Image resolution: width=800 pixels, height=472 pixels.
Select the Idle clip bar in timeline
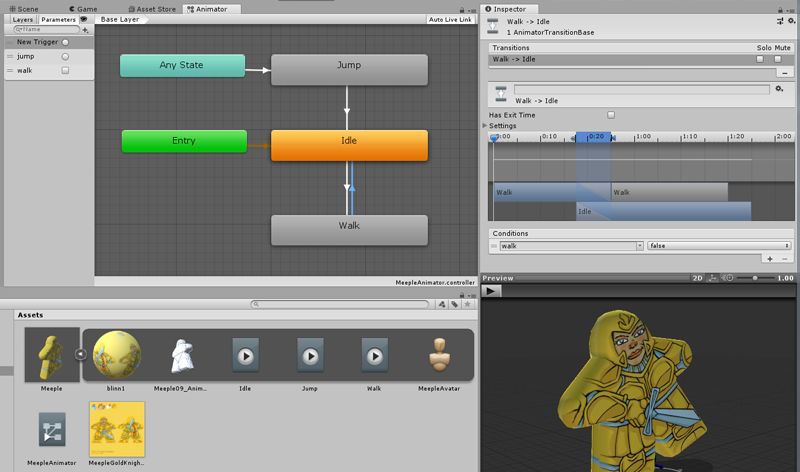[x=663, y=211]
